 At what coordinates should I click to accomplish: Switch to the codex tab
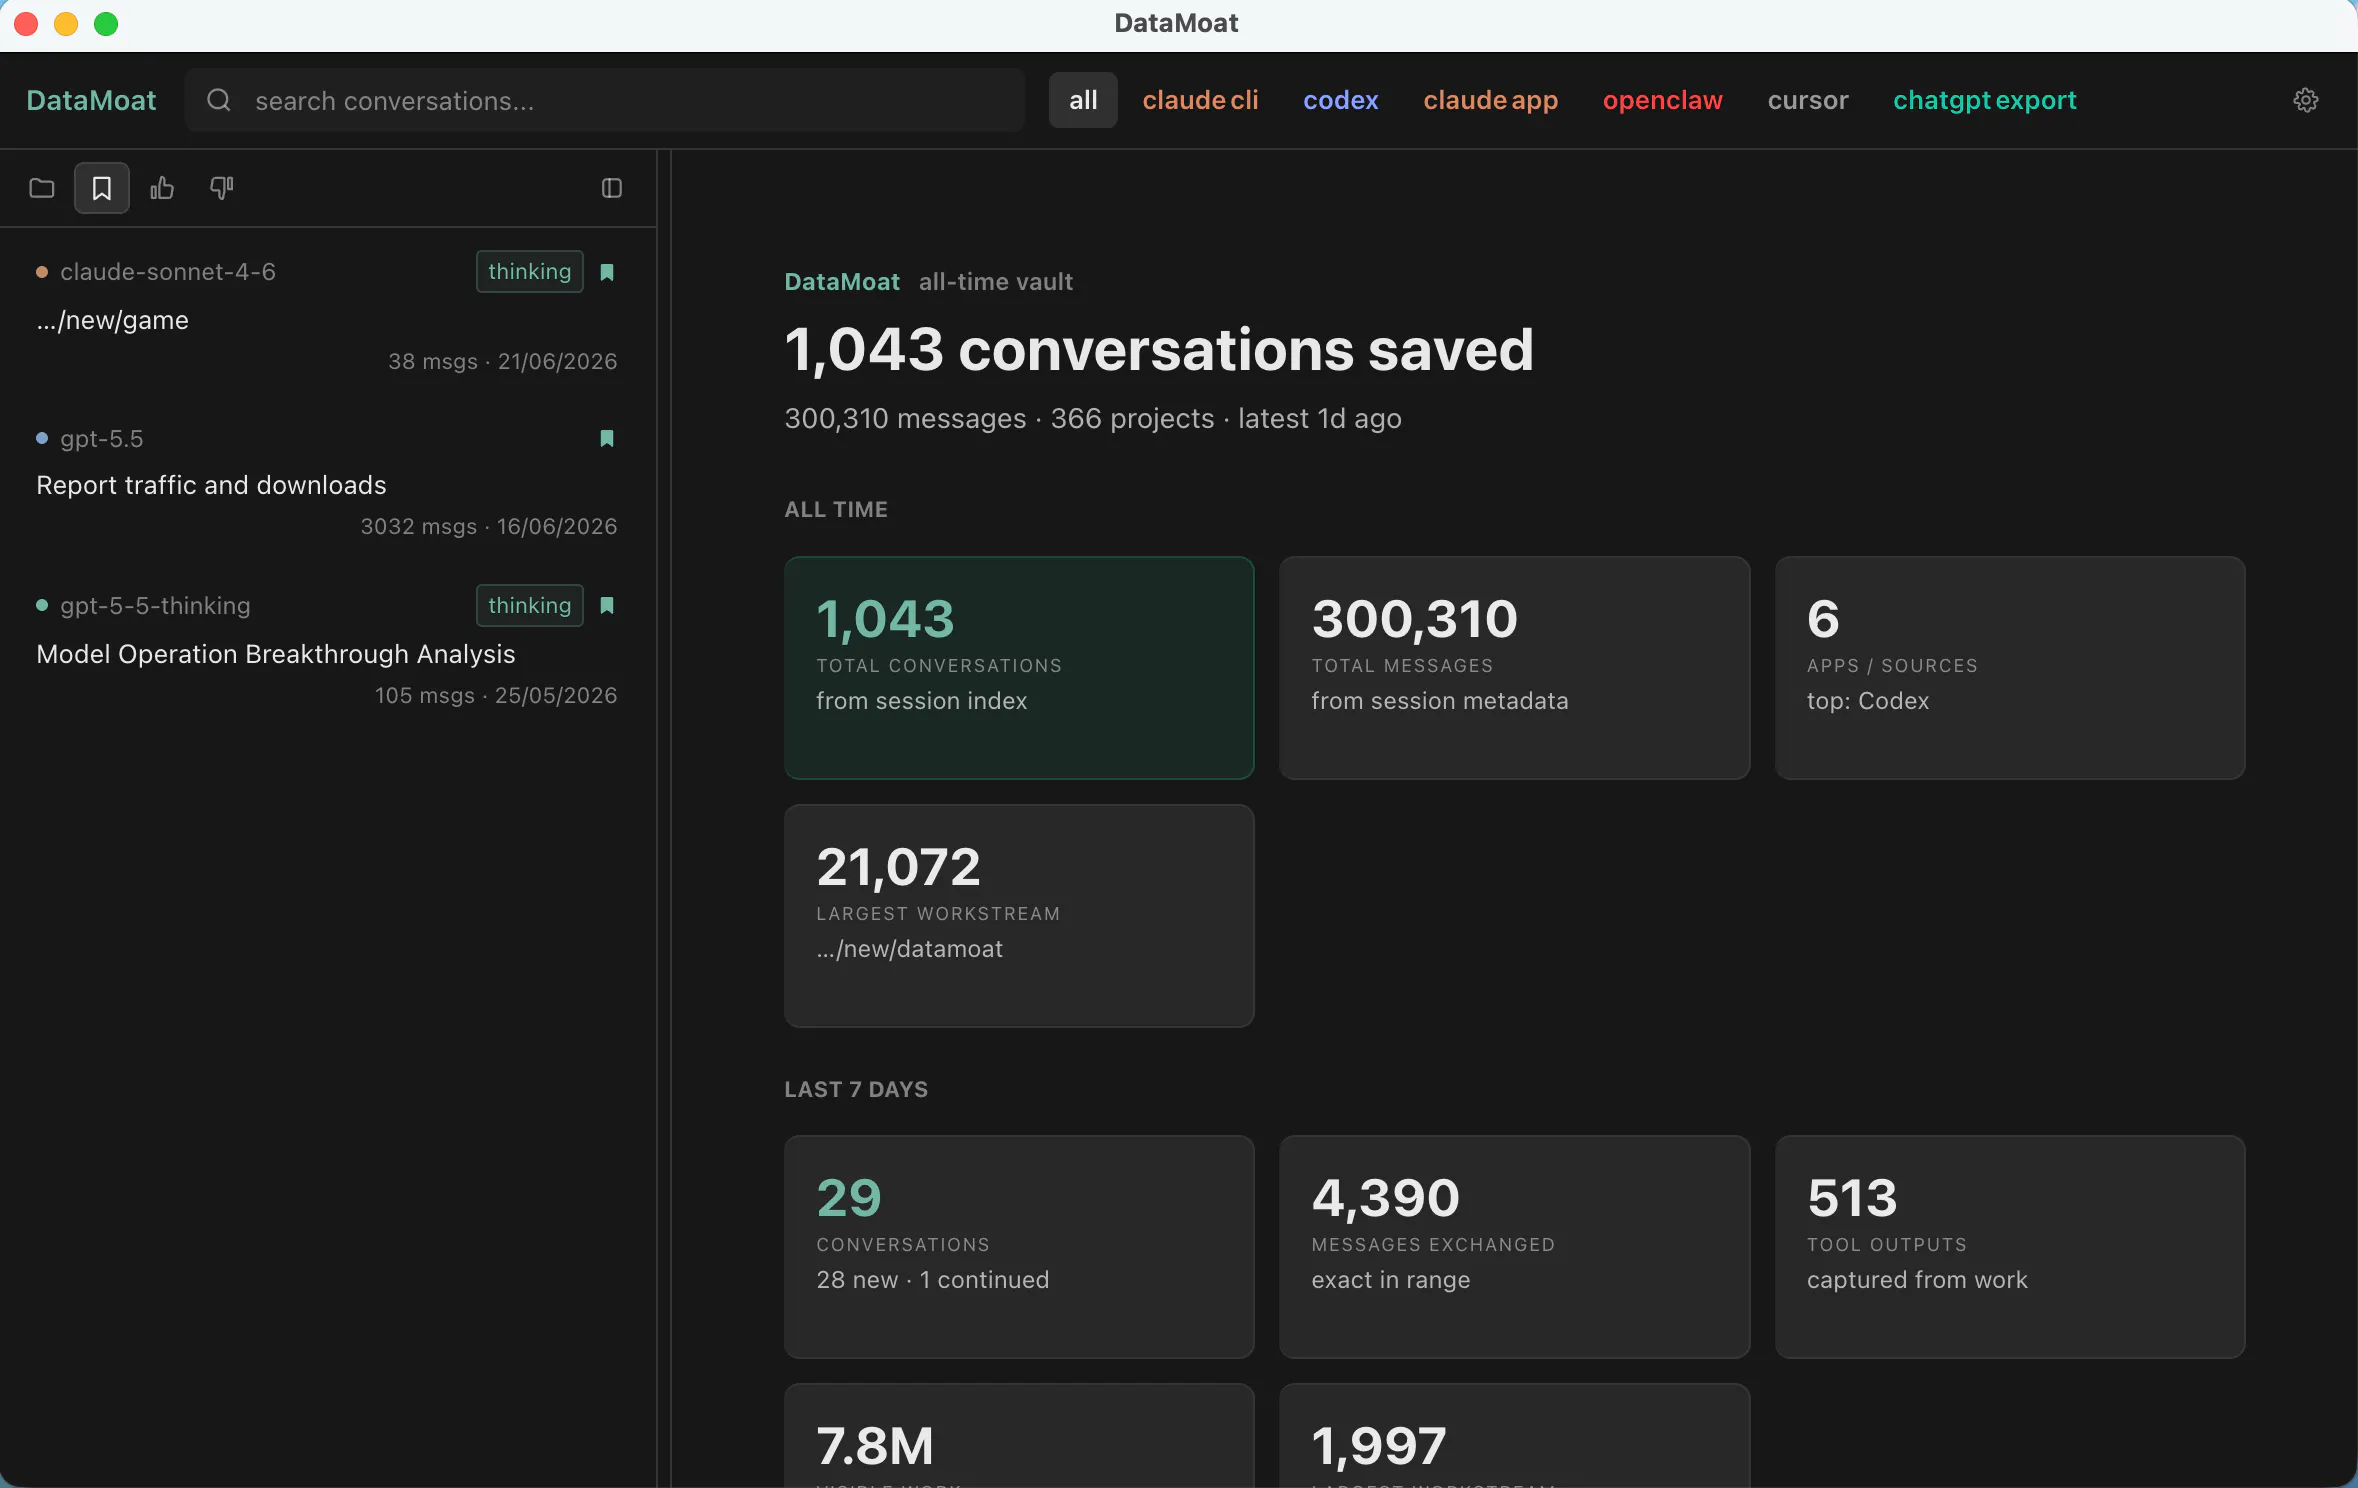tap(1341, 100)
